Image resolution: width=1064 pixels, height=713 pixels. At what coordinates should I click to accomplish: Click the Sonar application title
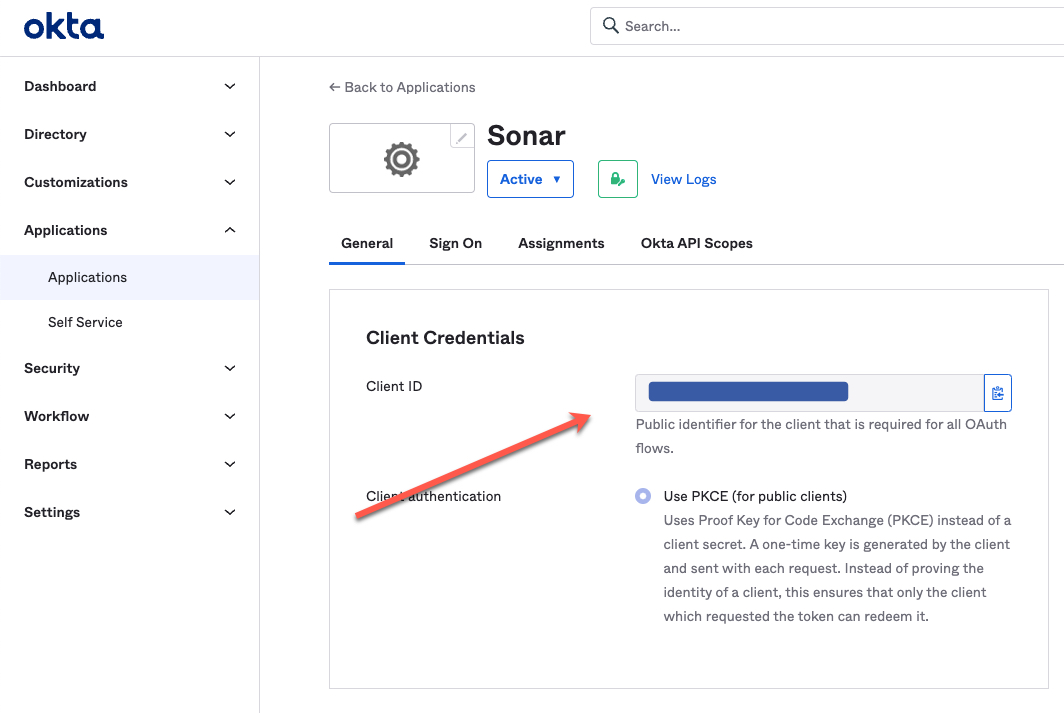coord(526,136)
